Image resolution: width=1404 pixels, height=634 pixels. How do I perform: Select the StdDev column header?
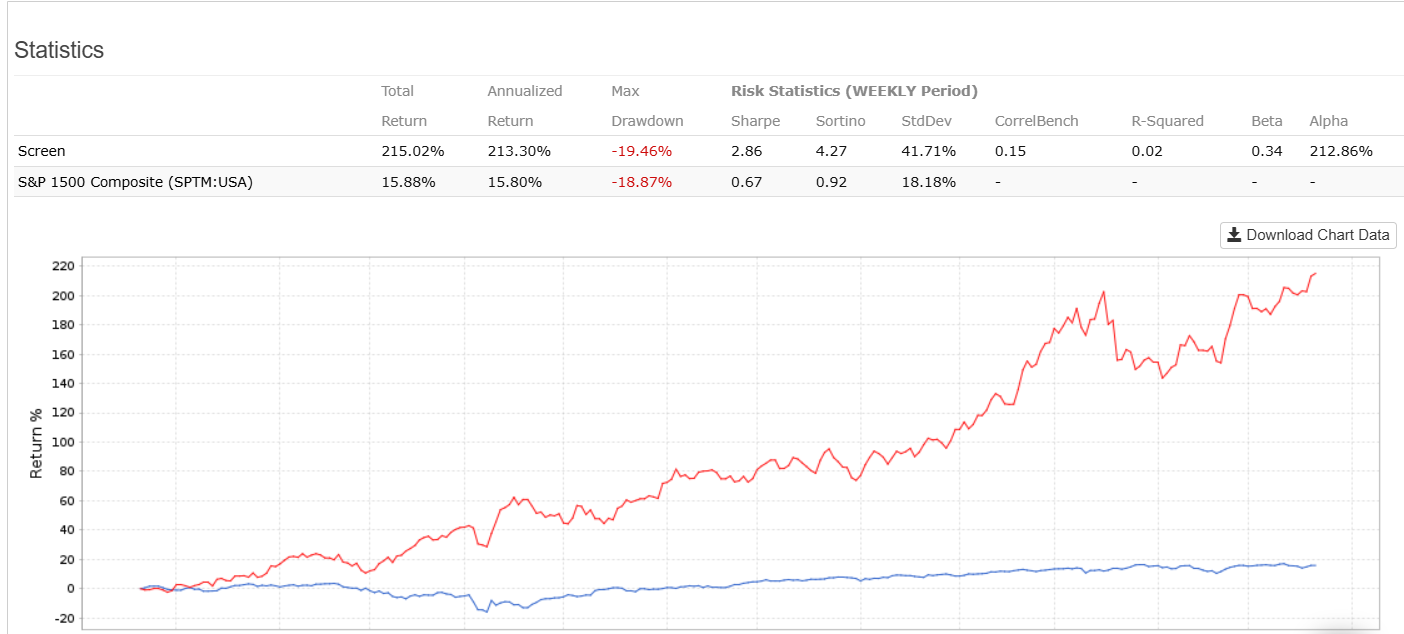coord(928,121)
